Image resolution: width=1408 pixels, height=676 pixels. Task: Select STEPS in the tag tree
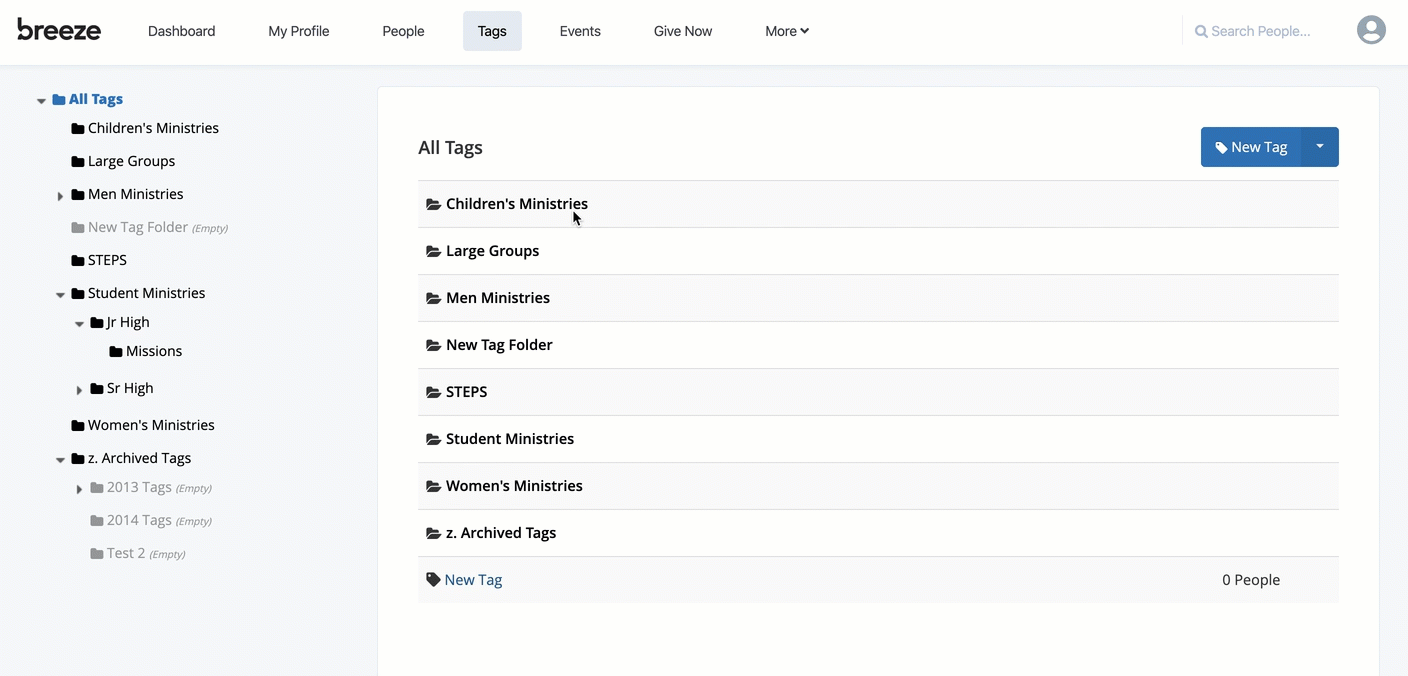click(x=107, y=260)
